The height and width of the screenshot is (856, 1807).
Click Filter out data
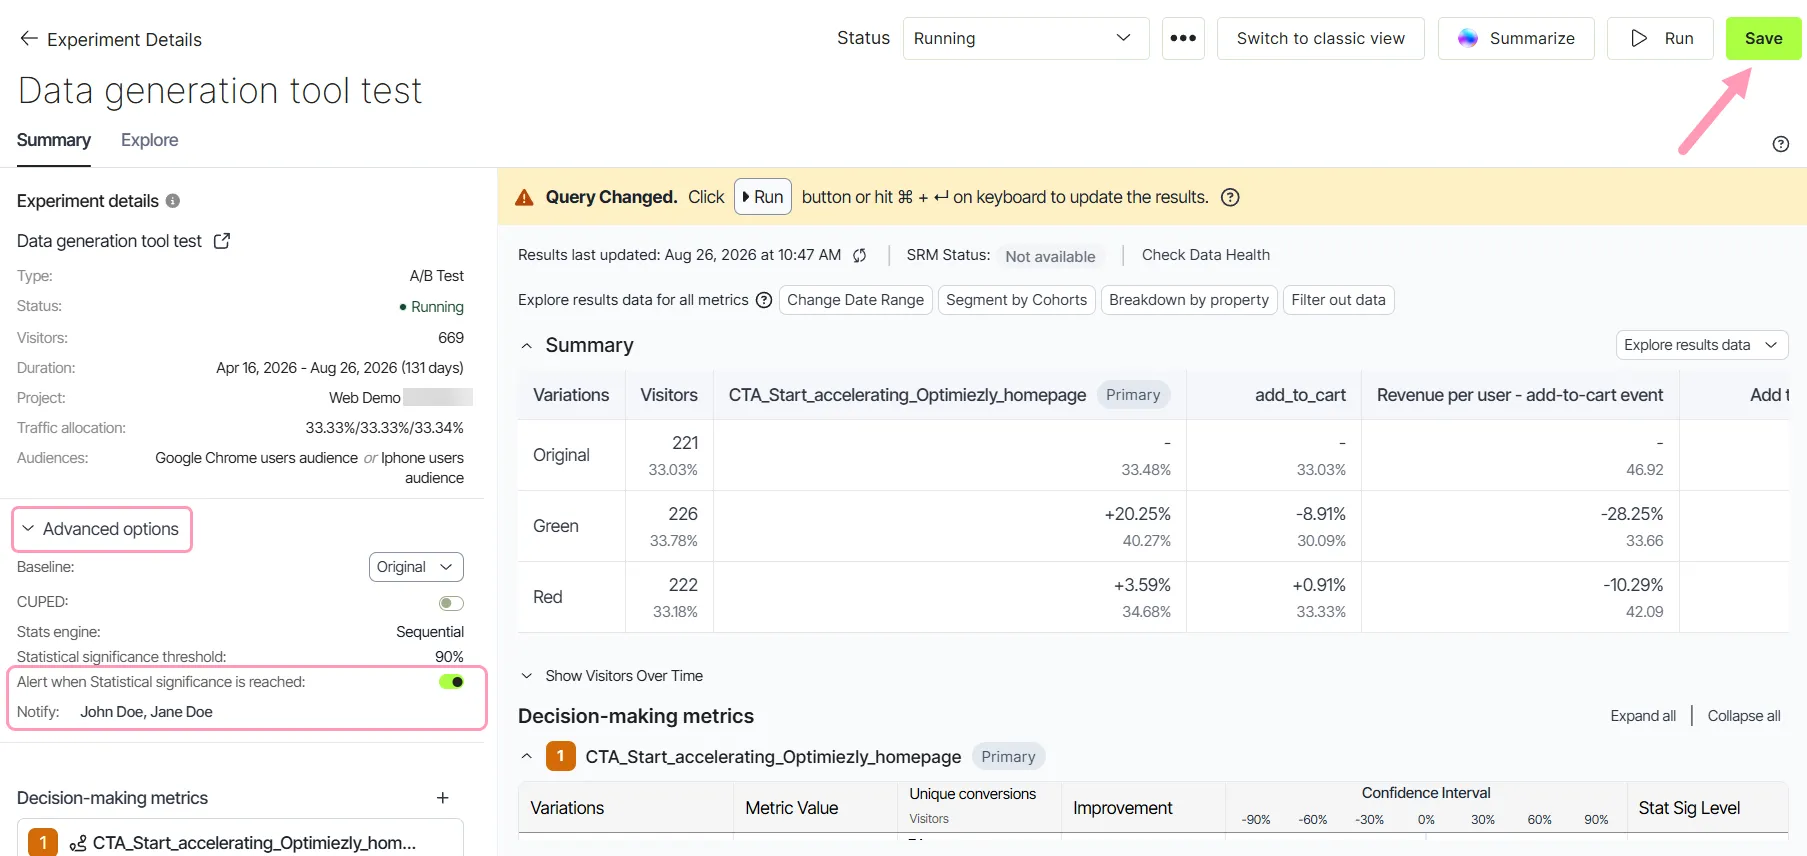coord(1339,300)
